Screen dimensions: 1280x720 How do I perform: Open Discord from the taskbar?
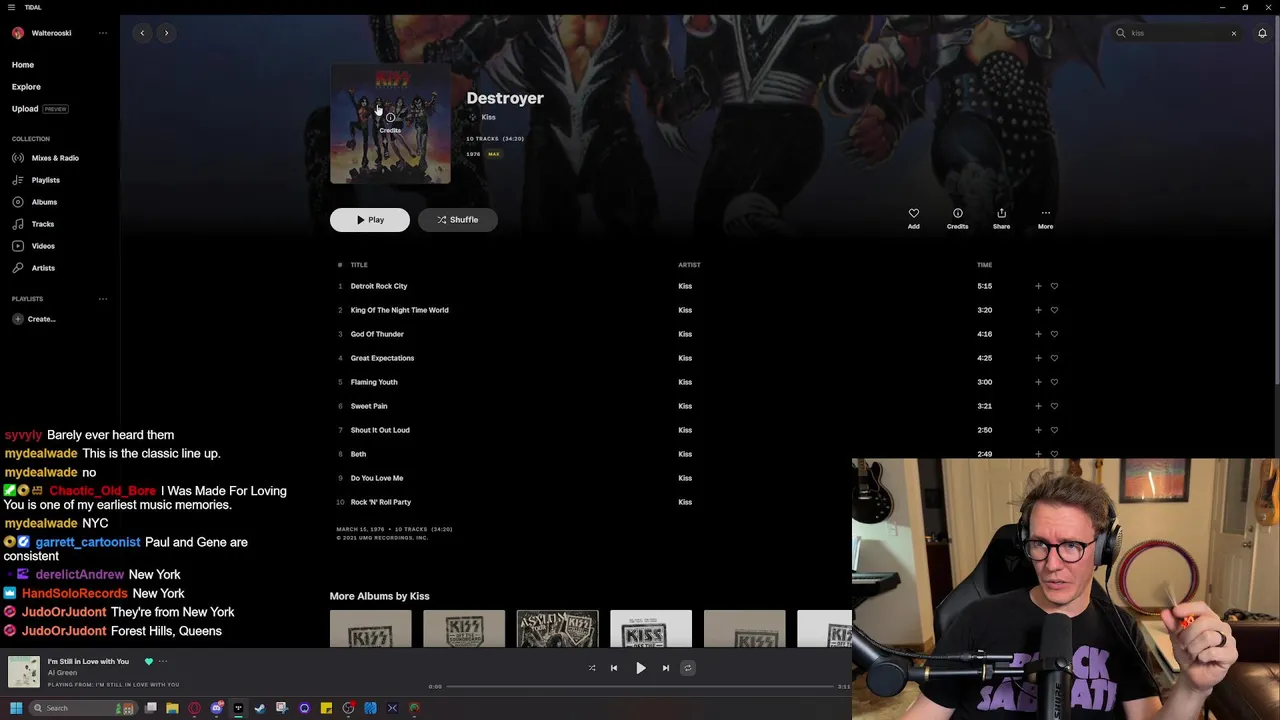(x=216, y=708)
